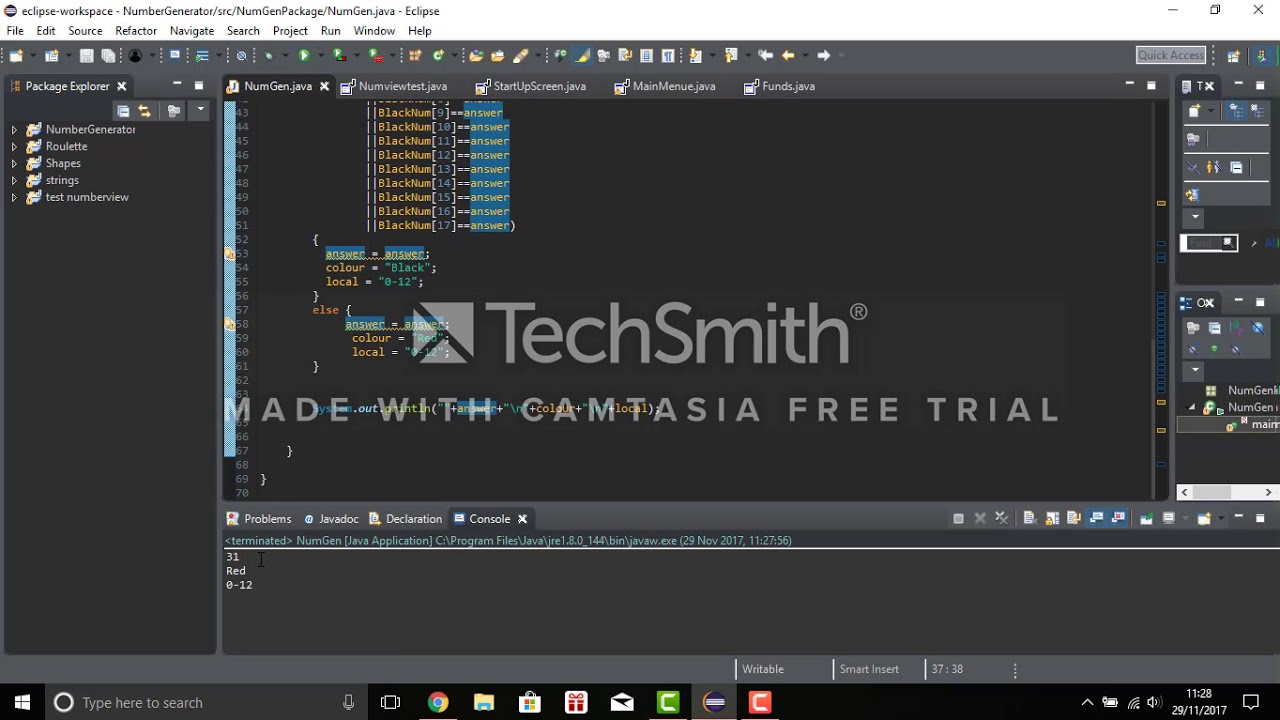Click the Open Perspective icon
This screenshot has width=1280, height=720.
(x=1233, y=55)
